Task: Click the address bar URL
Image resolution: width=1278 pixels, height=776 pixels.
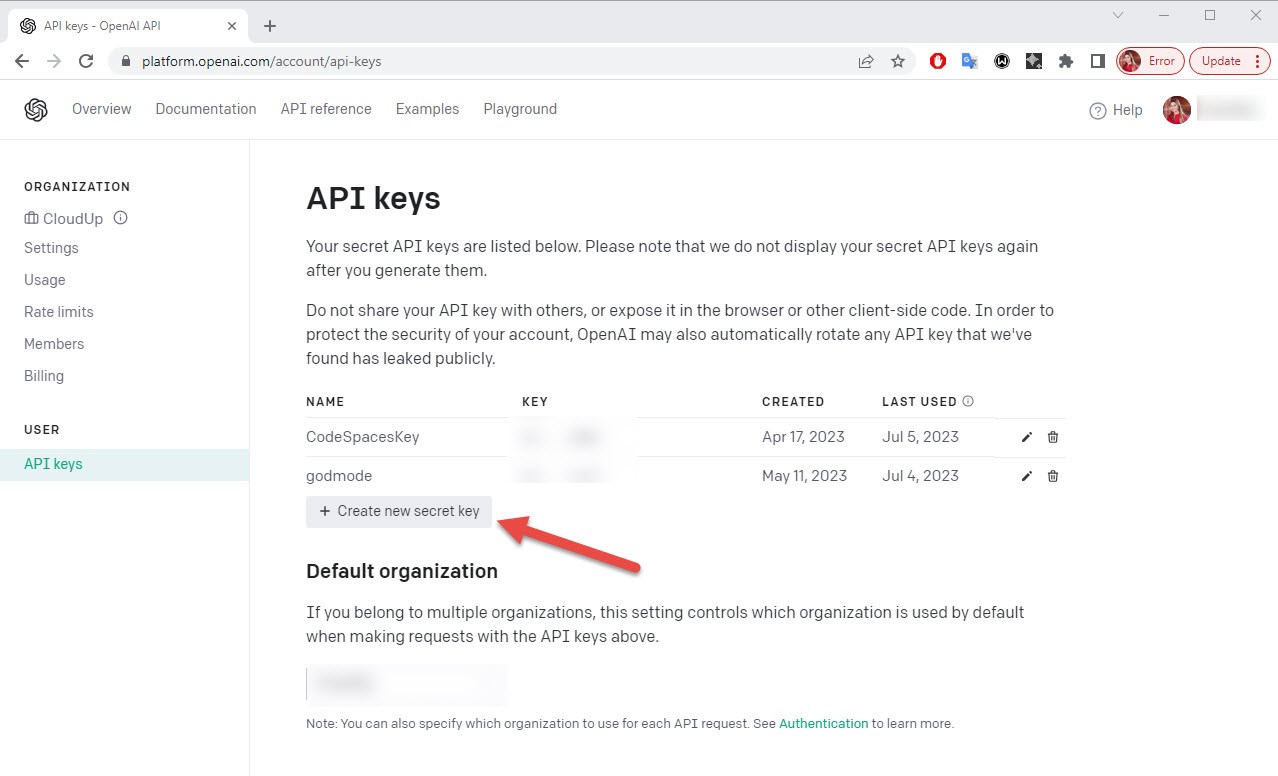Action: point(262,61)
